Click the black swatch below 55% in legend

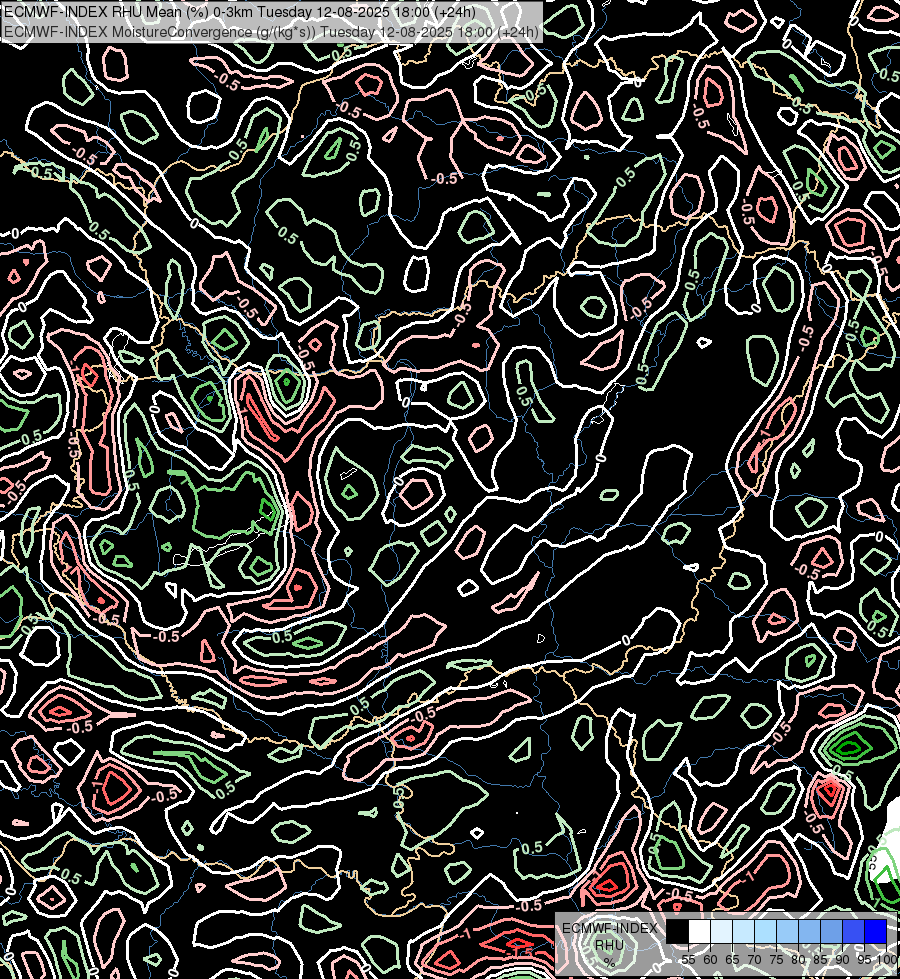point(678,931)
